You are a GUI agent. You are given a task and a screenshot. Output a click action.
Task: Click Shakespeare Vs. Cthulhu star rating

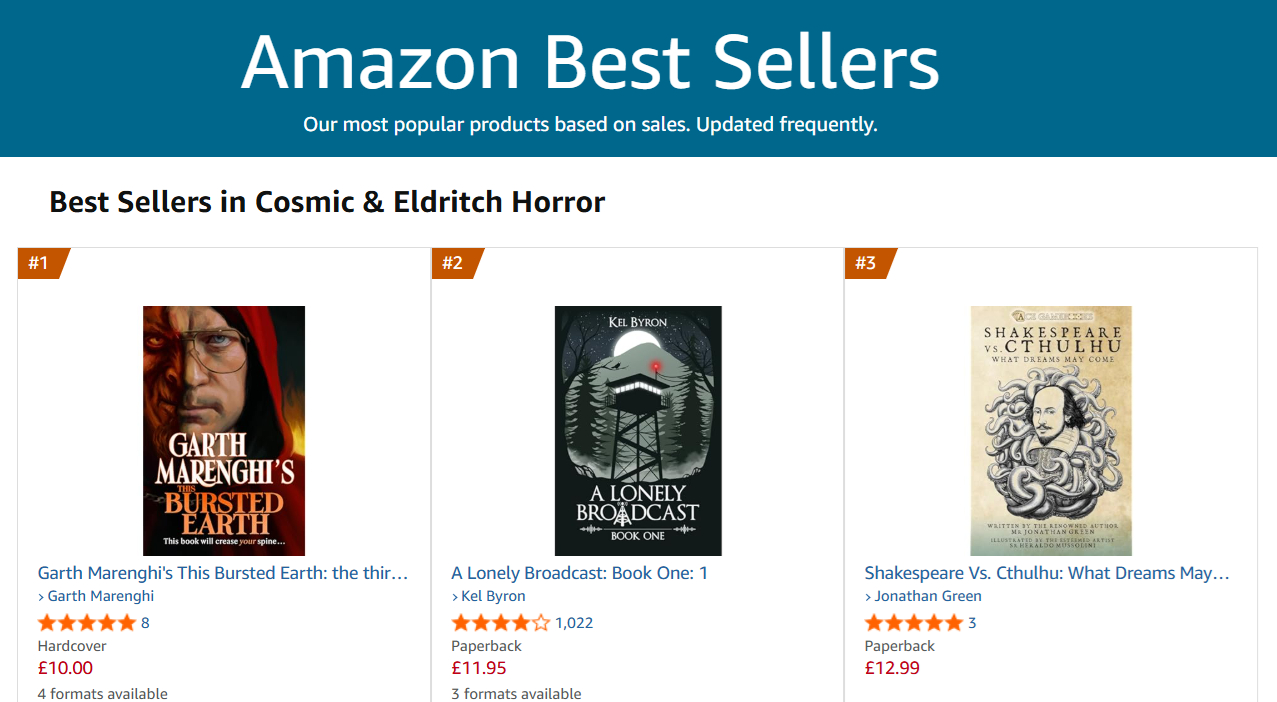point(913,623)
